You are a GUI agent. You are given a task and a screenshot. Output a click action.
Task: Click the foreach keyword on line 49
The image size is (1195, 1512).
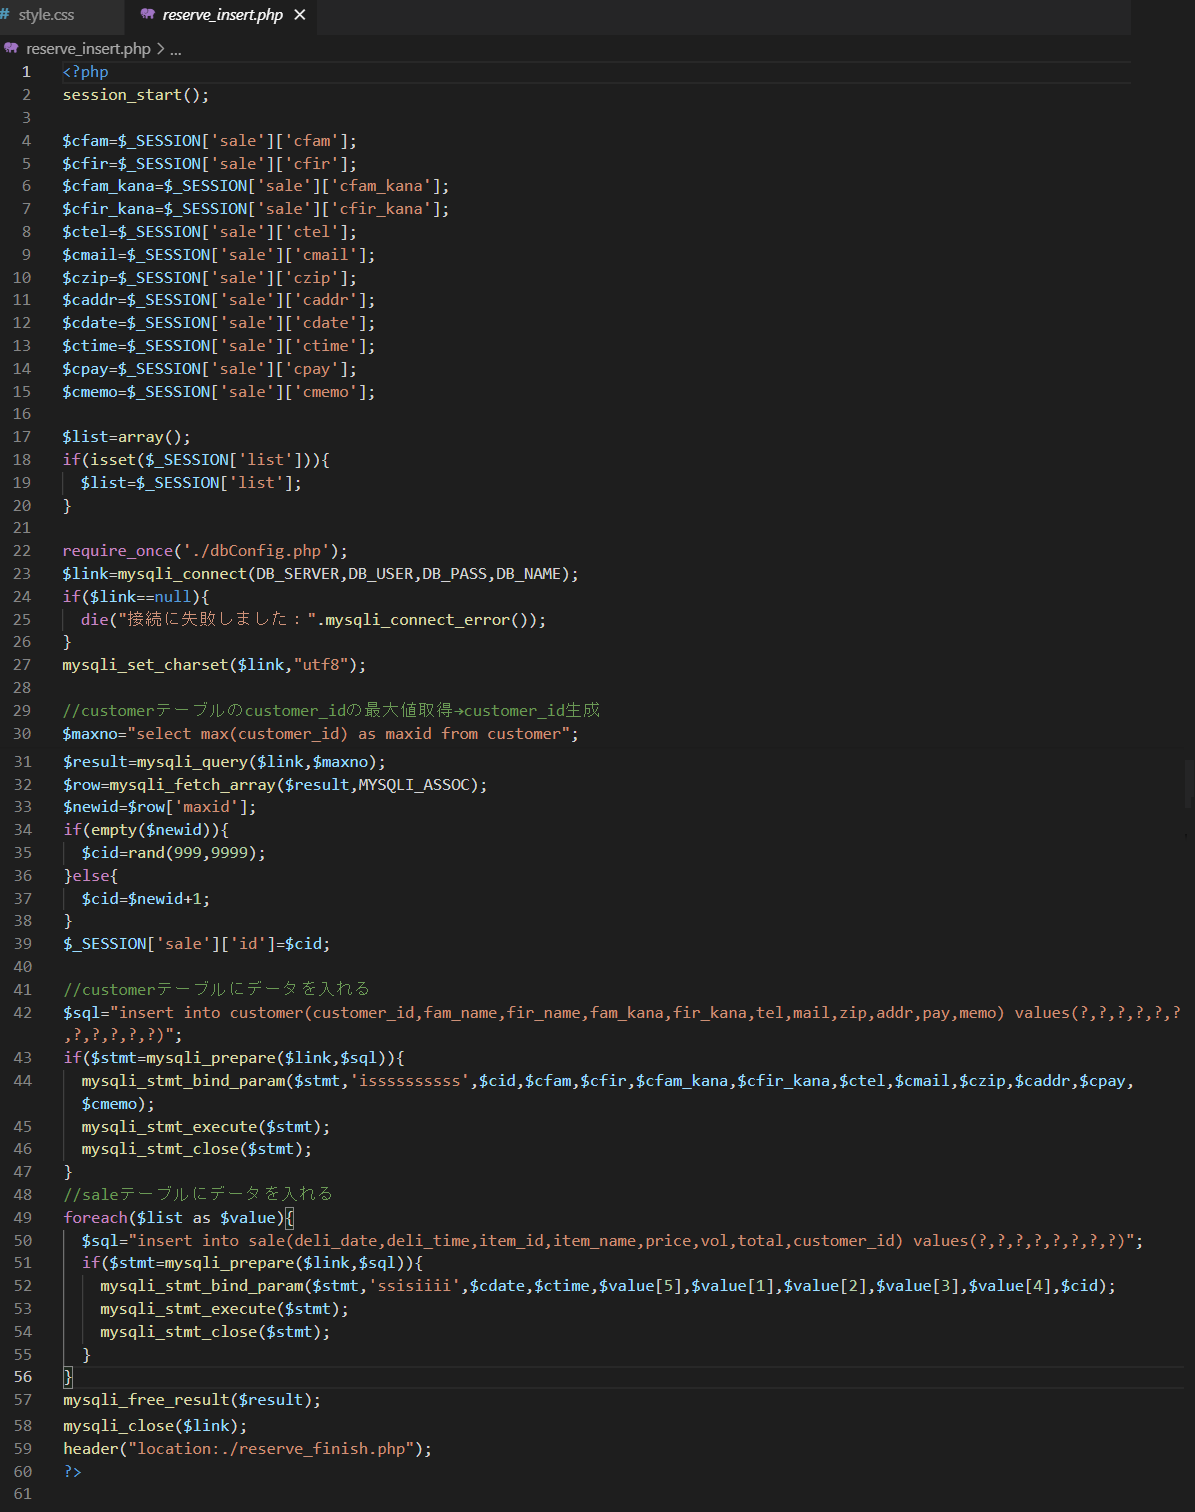coord(95,1218)
